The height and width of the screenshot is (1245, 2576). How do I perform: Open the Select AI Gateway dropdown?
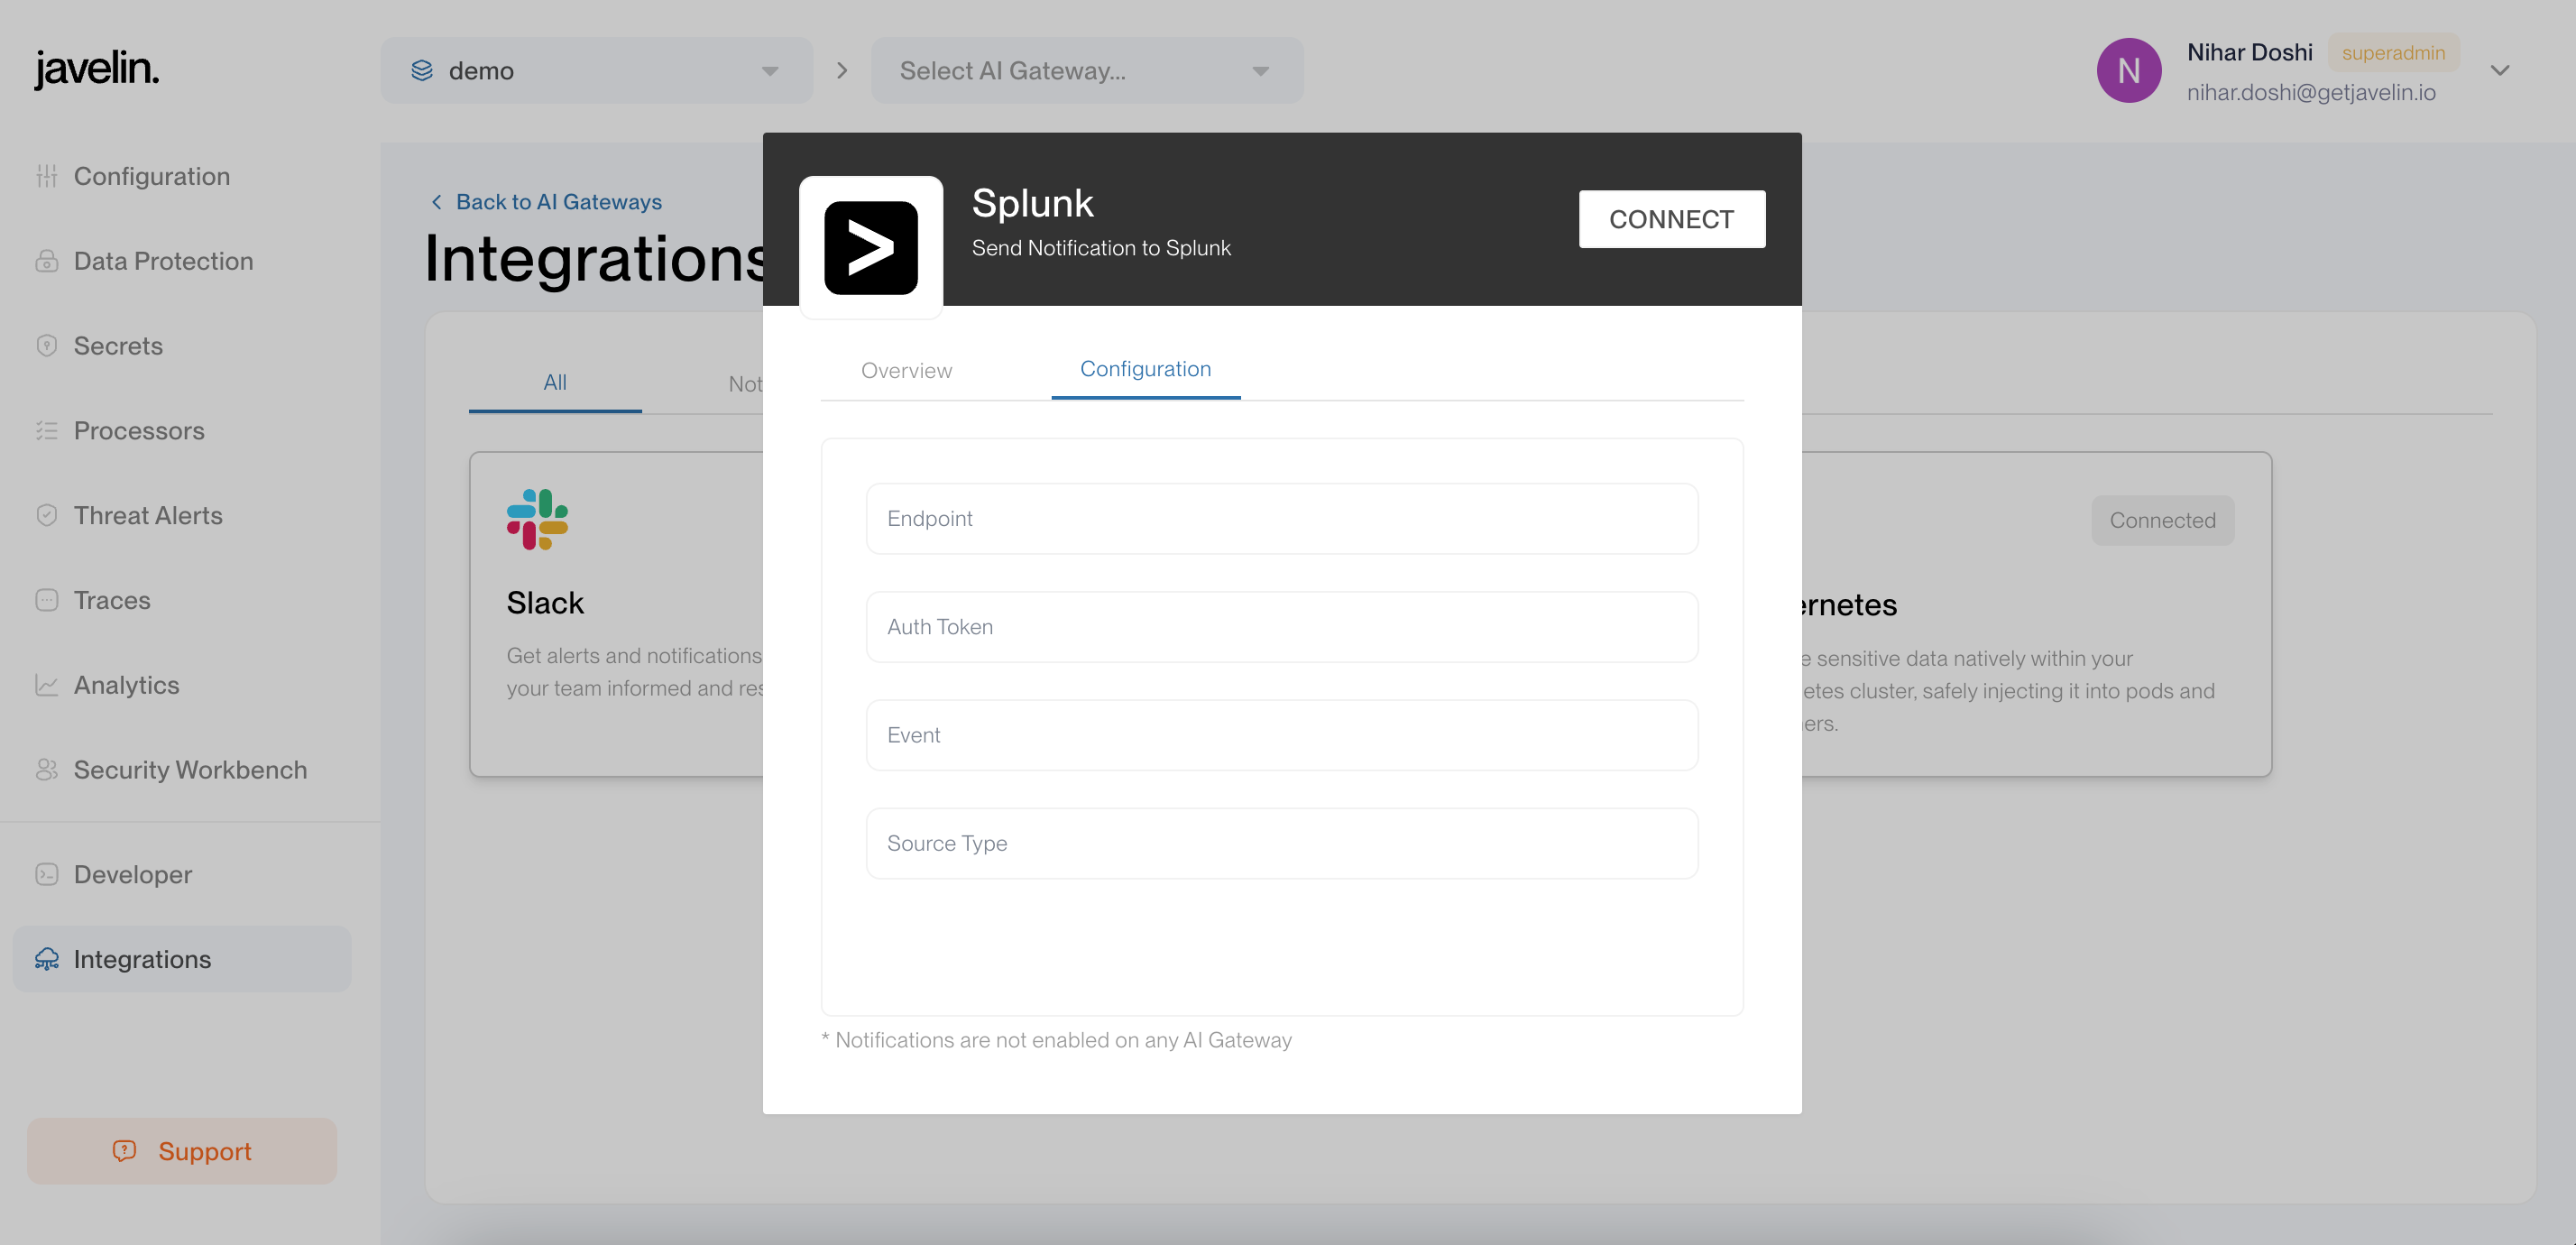(x=1087, y=70)
